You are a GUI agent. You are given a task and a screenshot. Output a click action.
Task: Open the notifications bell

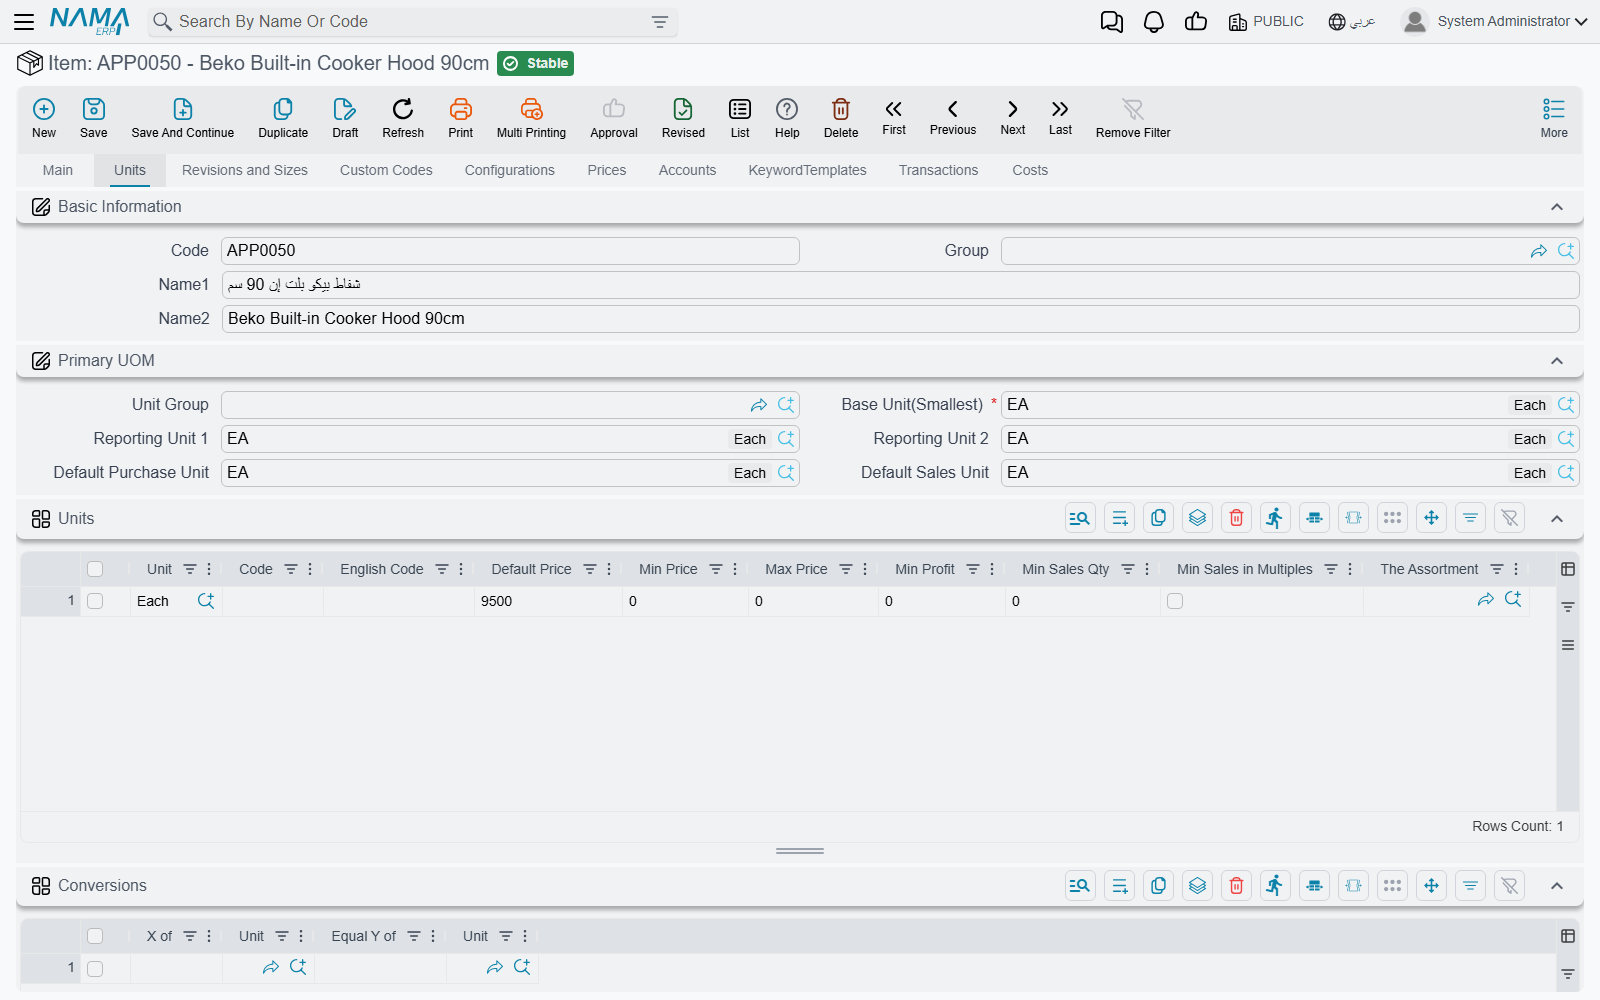[1154, 22]
